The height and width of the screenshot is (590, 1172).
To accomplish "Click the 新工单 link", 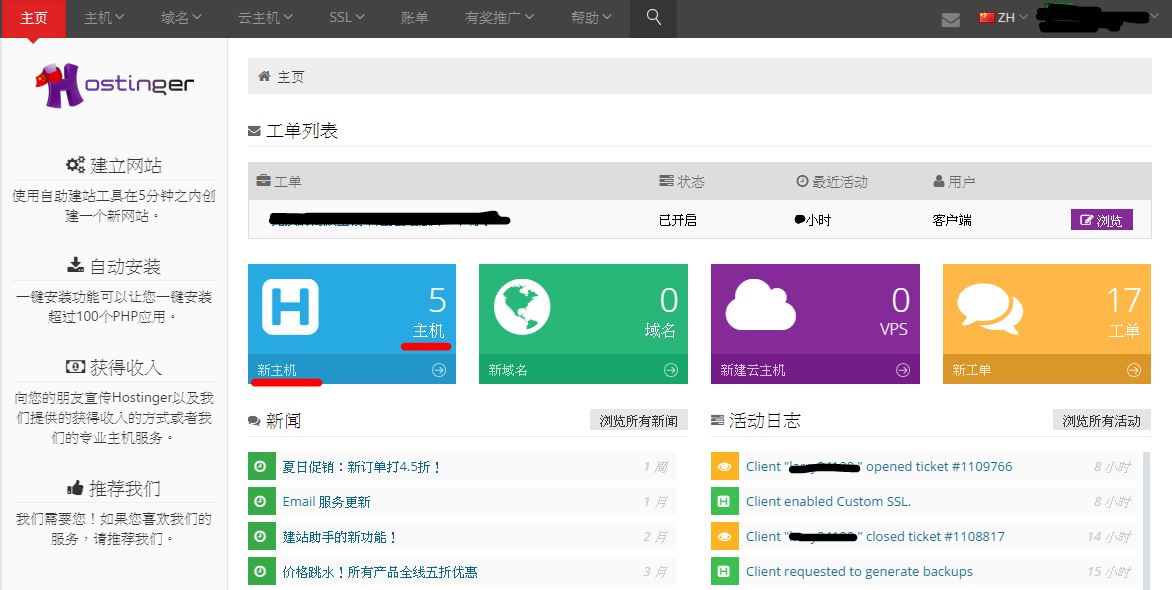I will (x=972, y=370).
